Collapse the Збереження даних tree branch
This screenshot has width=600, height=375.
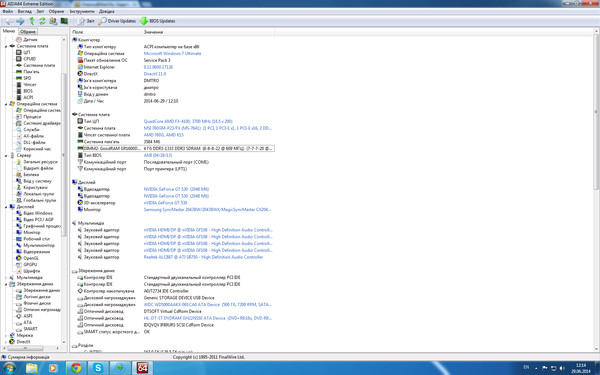click(6, 284)
